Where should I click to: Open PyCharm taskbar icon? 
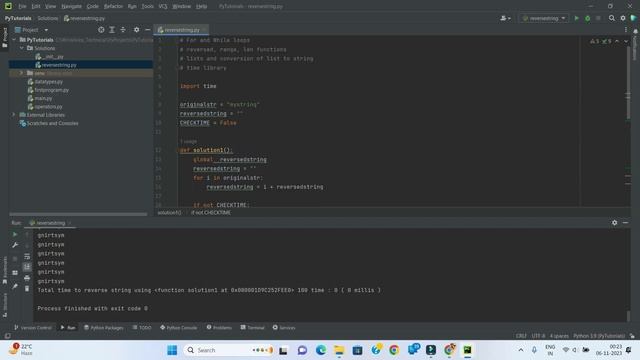point(467,350)
